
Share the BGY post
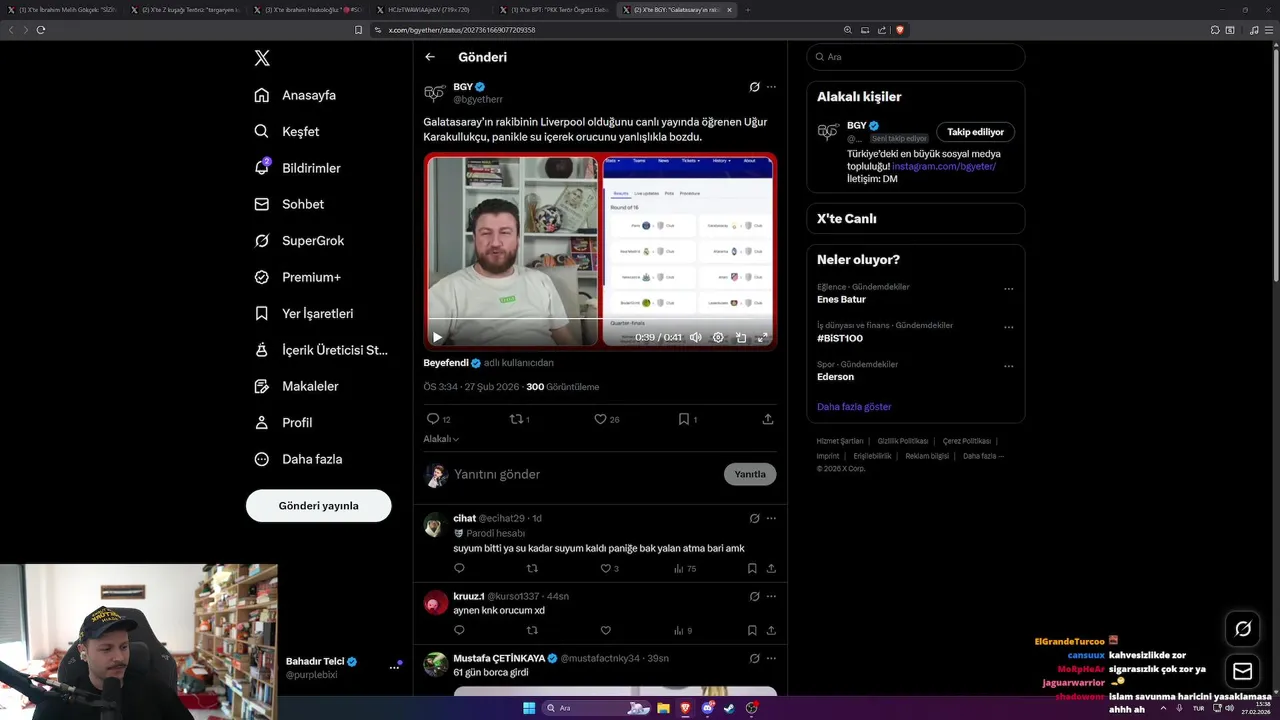(768, 419)
